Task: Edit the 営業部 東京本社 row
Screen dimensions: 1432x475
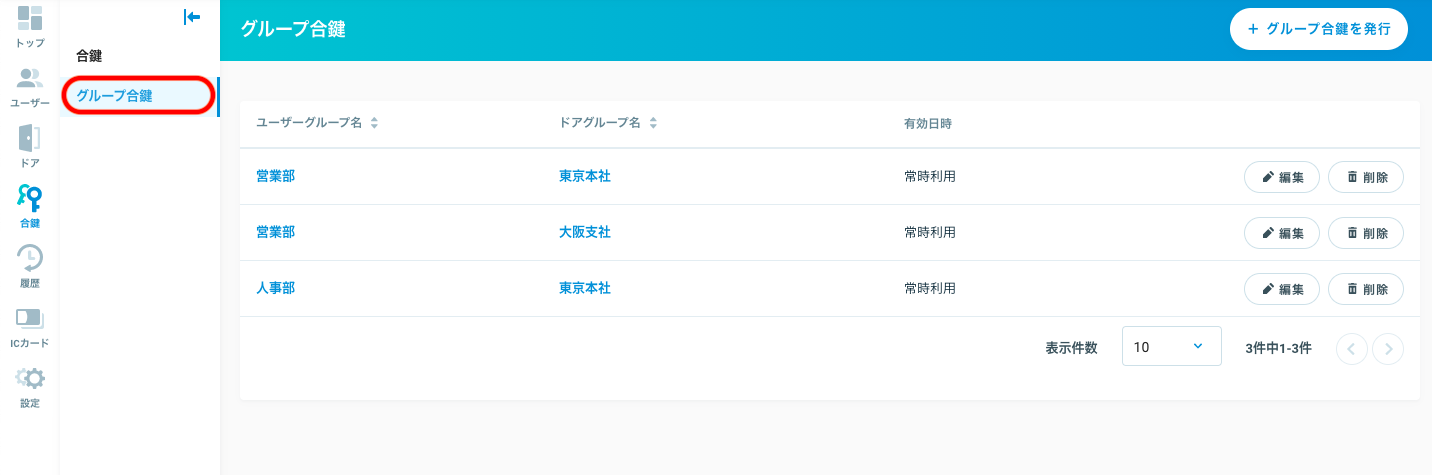Action: 1282,177
